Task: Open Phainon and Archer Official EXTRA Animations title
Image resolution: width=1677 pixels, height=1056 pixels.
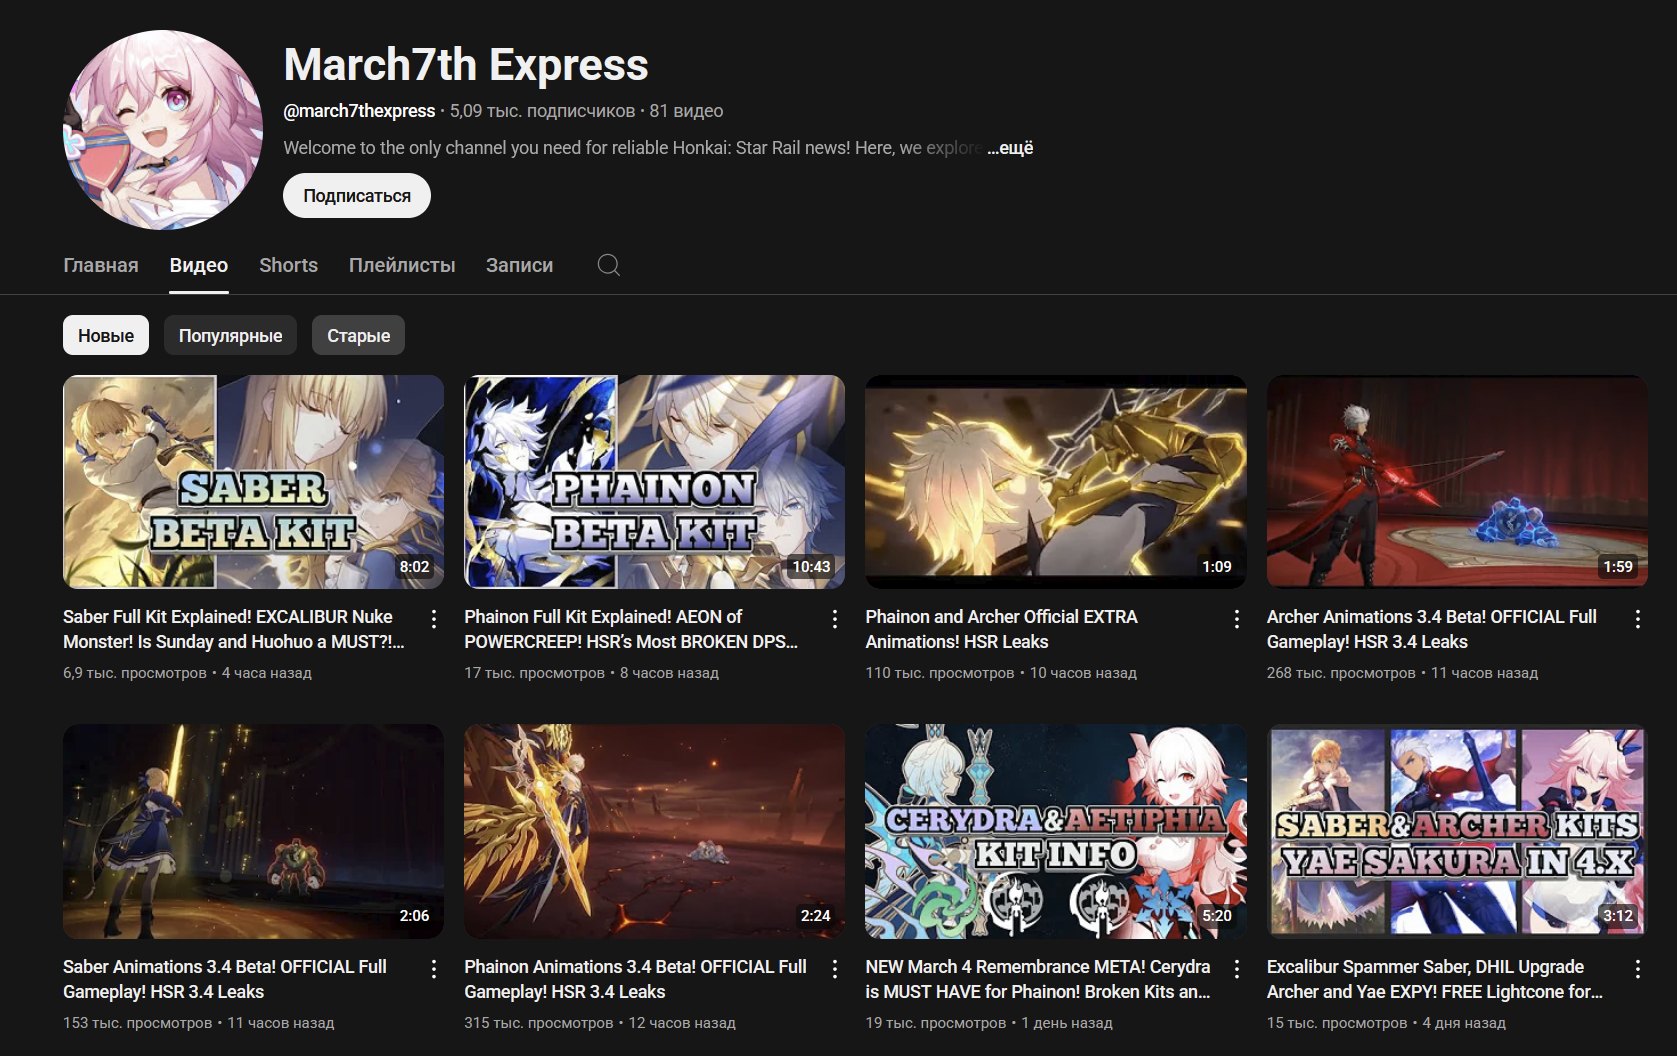Action: click(x=1001, y=629)
